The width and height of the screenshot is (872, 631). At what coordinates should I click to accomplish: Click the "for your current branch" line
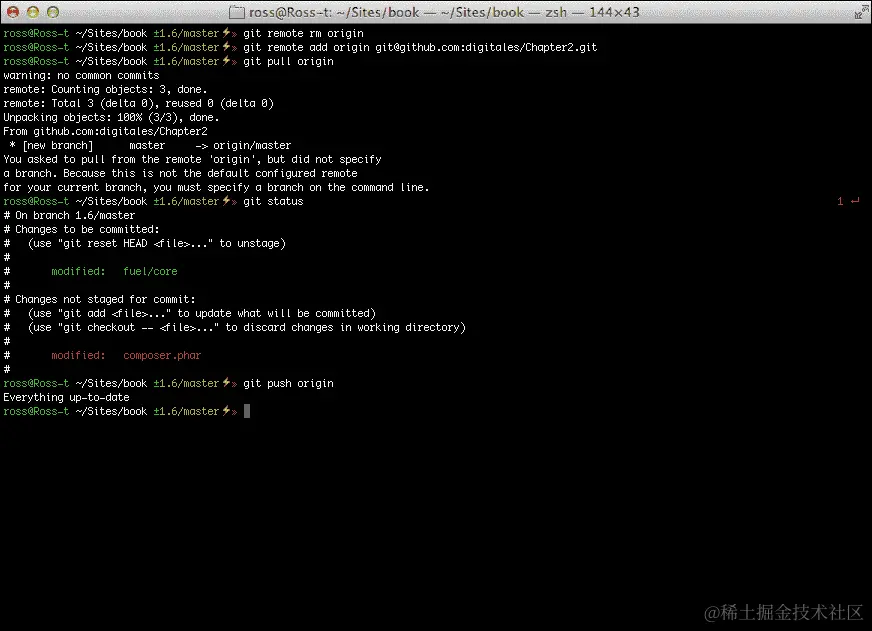coord(216,187)
